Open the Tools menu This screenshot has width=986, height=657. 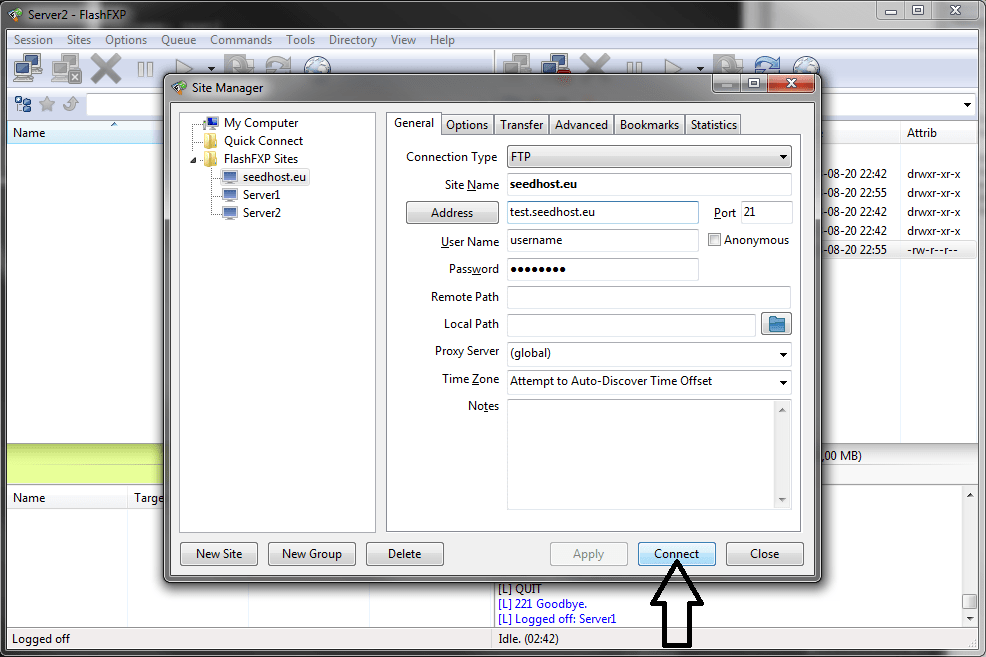tap(300, 40)
